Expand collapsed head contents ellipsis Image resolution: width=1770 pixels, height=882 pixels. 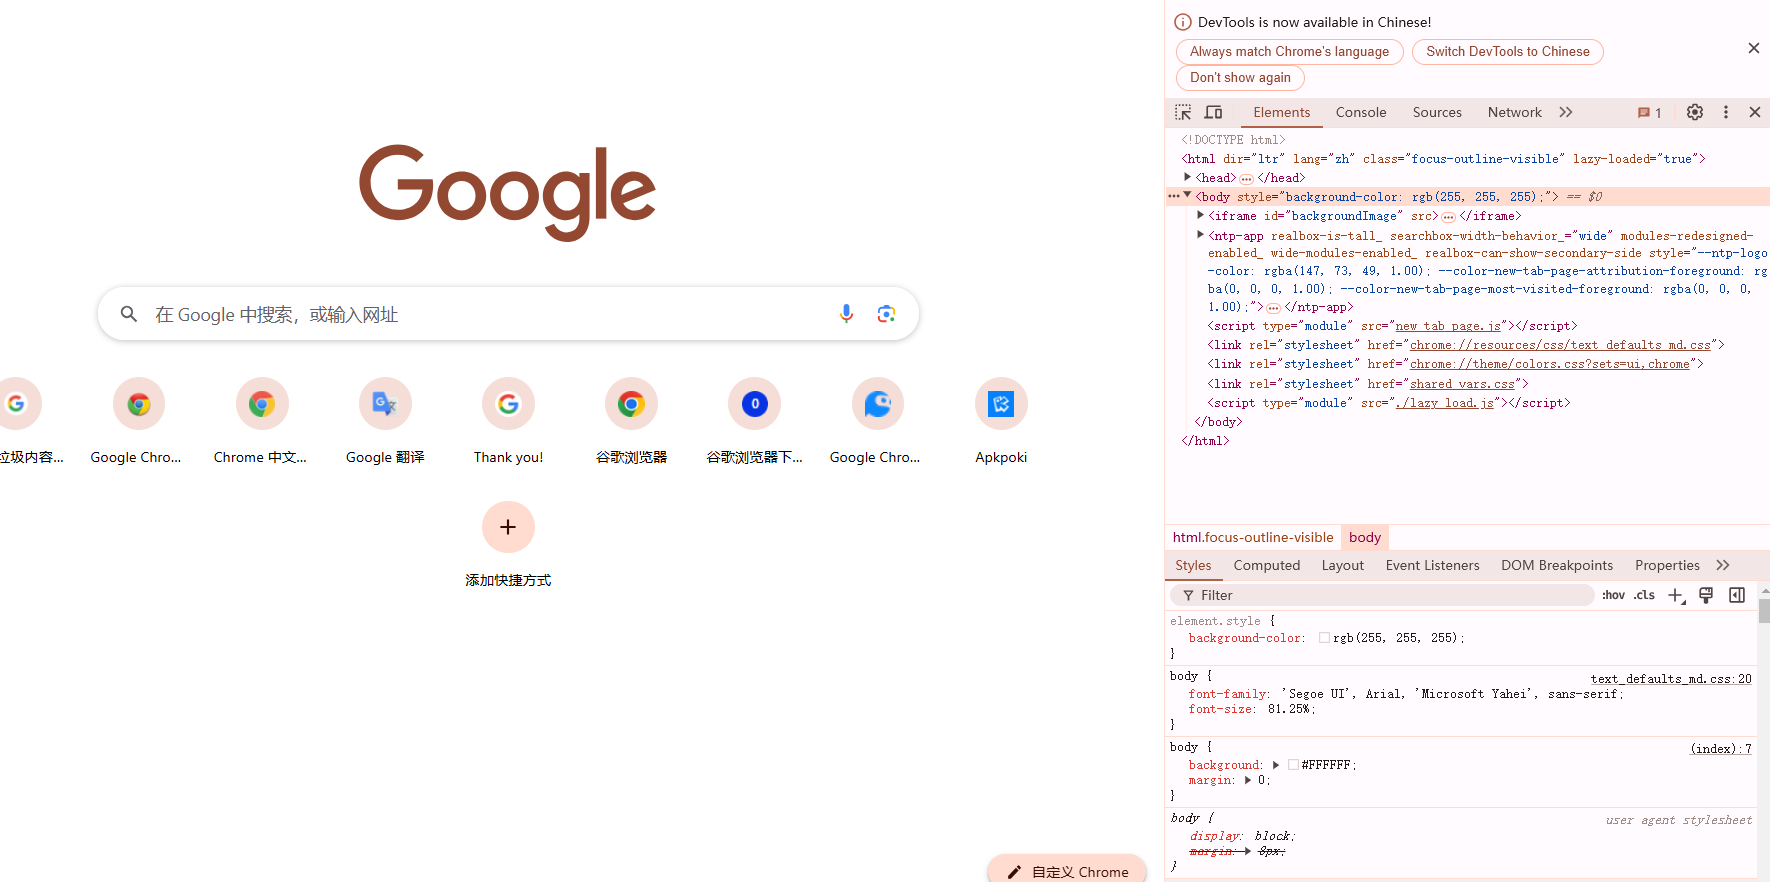pyautogui.click(x=1247, y=178)
